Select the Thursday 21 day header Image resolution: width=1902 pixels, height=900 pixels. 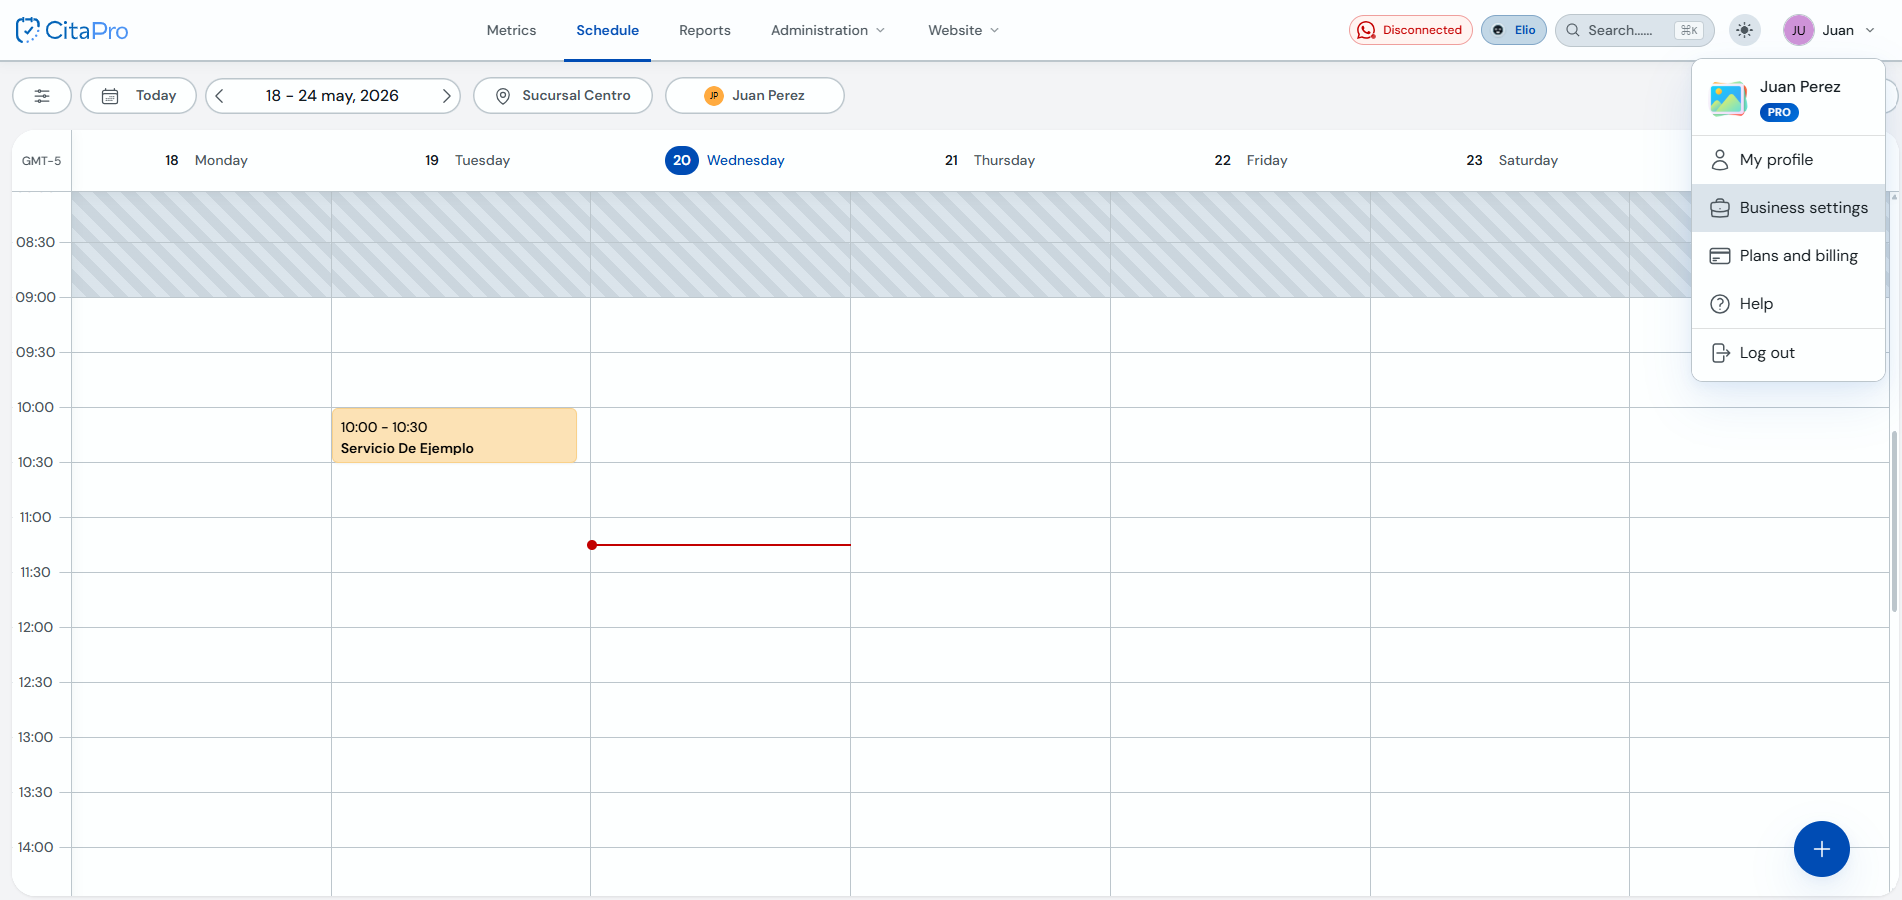pos(989,160)
